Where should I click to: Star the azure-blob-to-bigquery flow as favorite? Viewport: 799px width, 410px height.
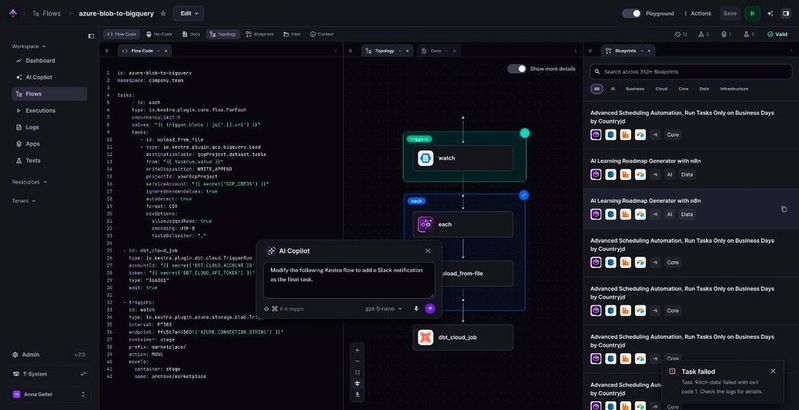(x=163, y=14)
